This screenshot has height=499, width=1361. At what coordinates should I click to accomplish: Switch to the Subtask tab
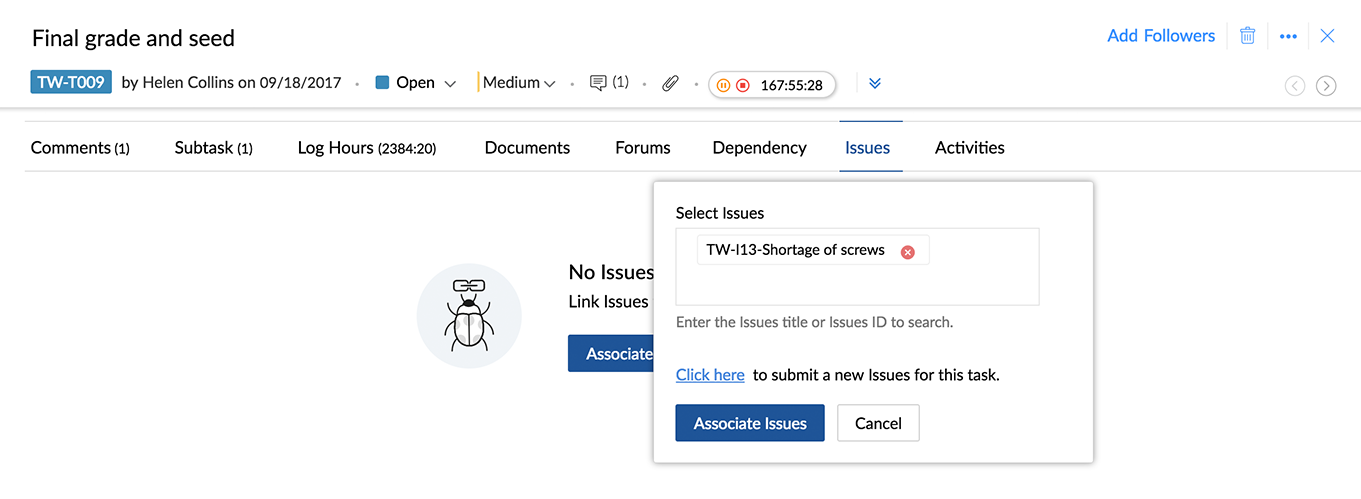(213, 148)
